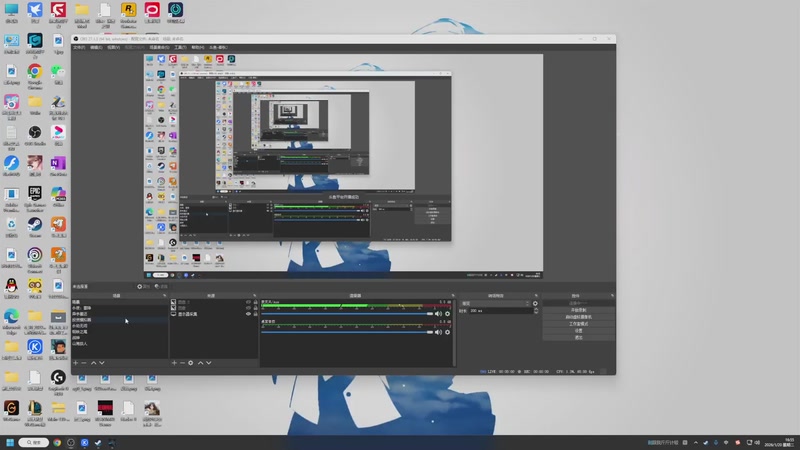Open the OneNote desktop shortcut

(58, 167)
